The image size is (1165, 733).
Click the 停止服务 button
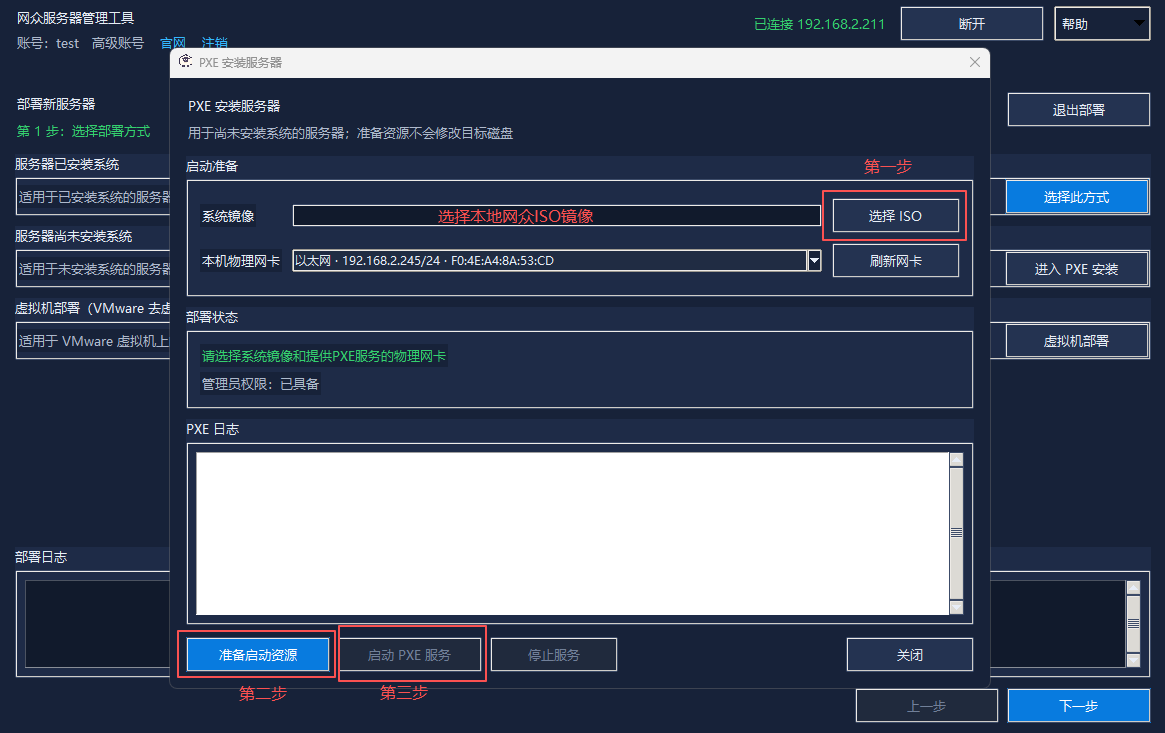pyautogui.click(x=554, y=655)
